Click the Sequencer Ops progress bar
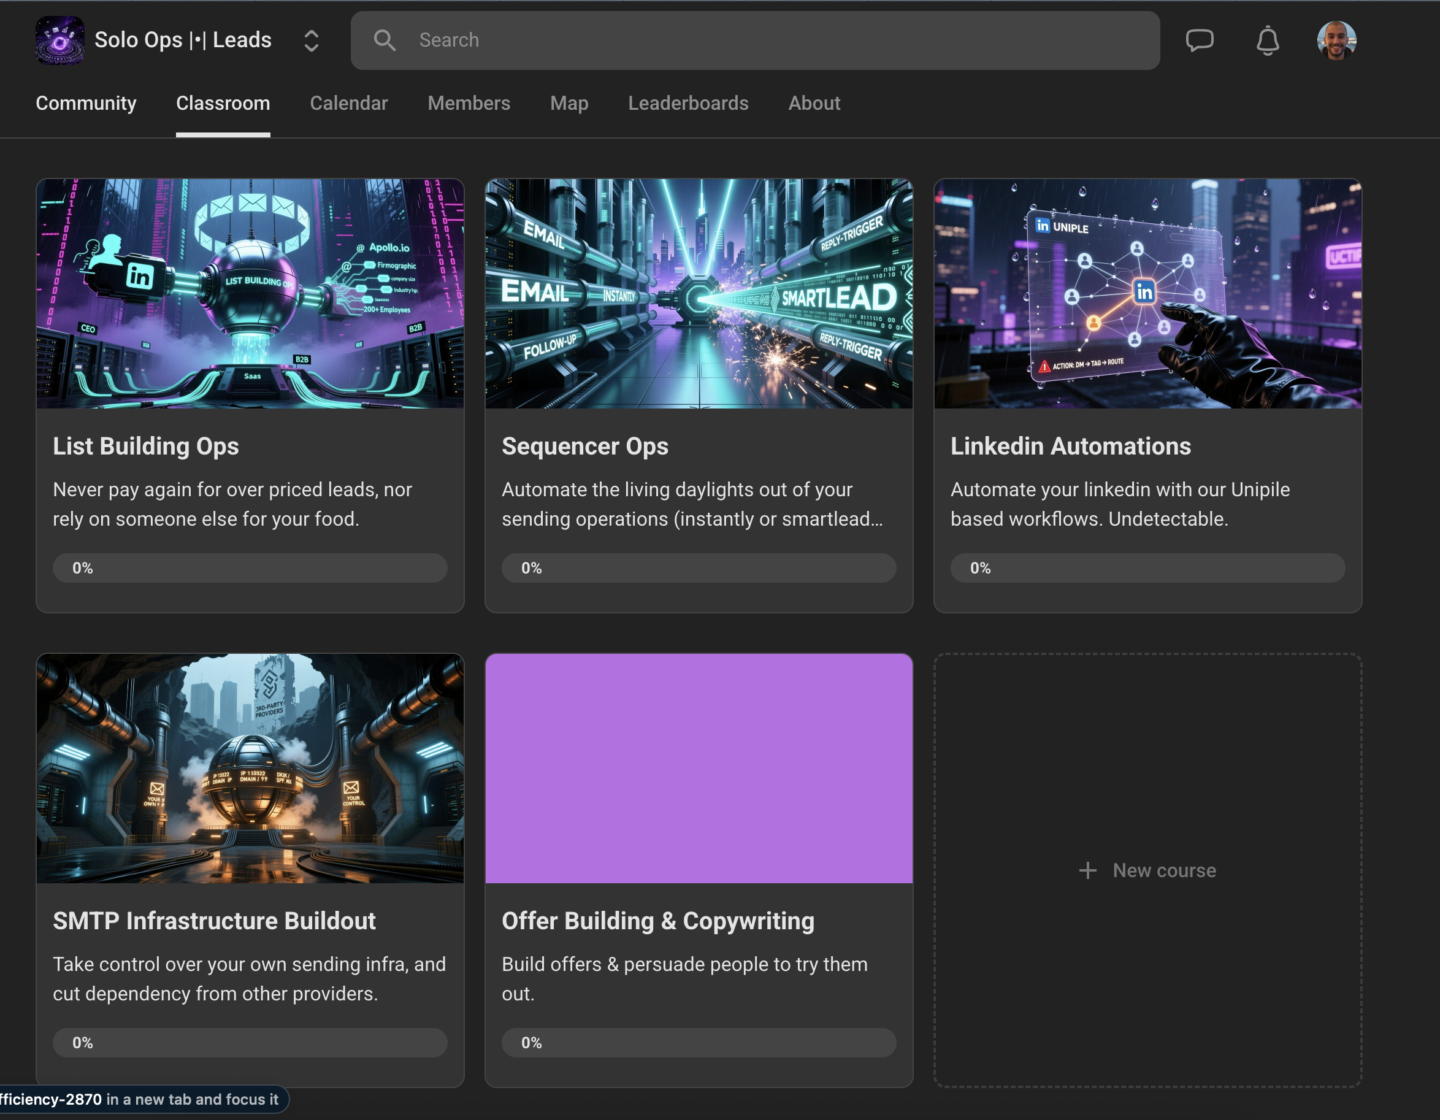 [698, 568]
